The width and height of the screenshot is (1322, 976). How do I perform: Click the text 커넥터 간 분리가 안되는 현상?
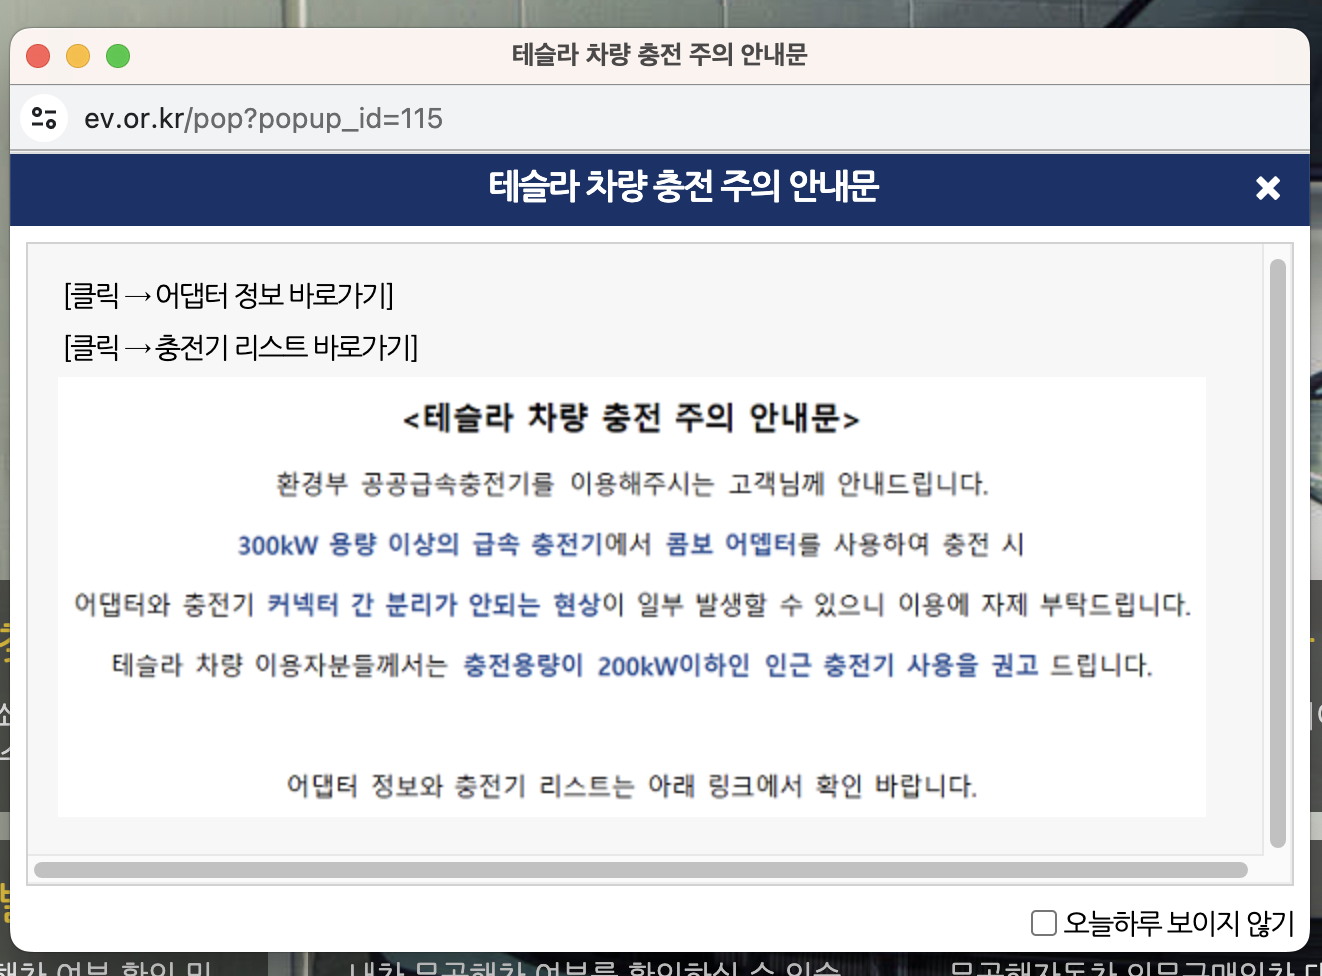coord(435,605)
